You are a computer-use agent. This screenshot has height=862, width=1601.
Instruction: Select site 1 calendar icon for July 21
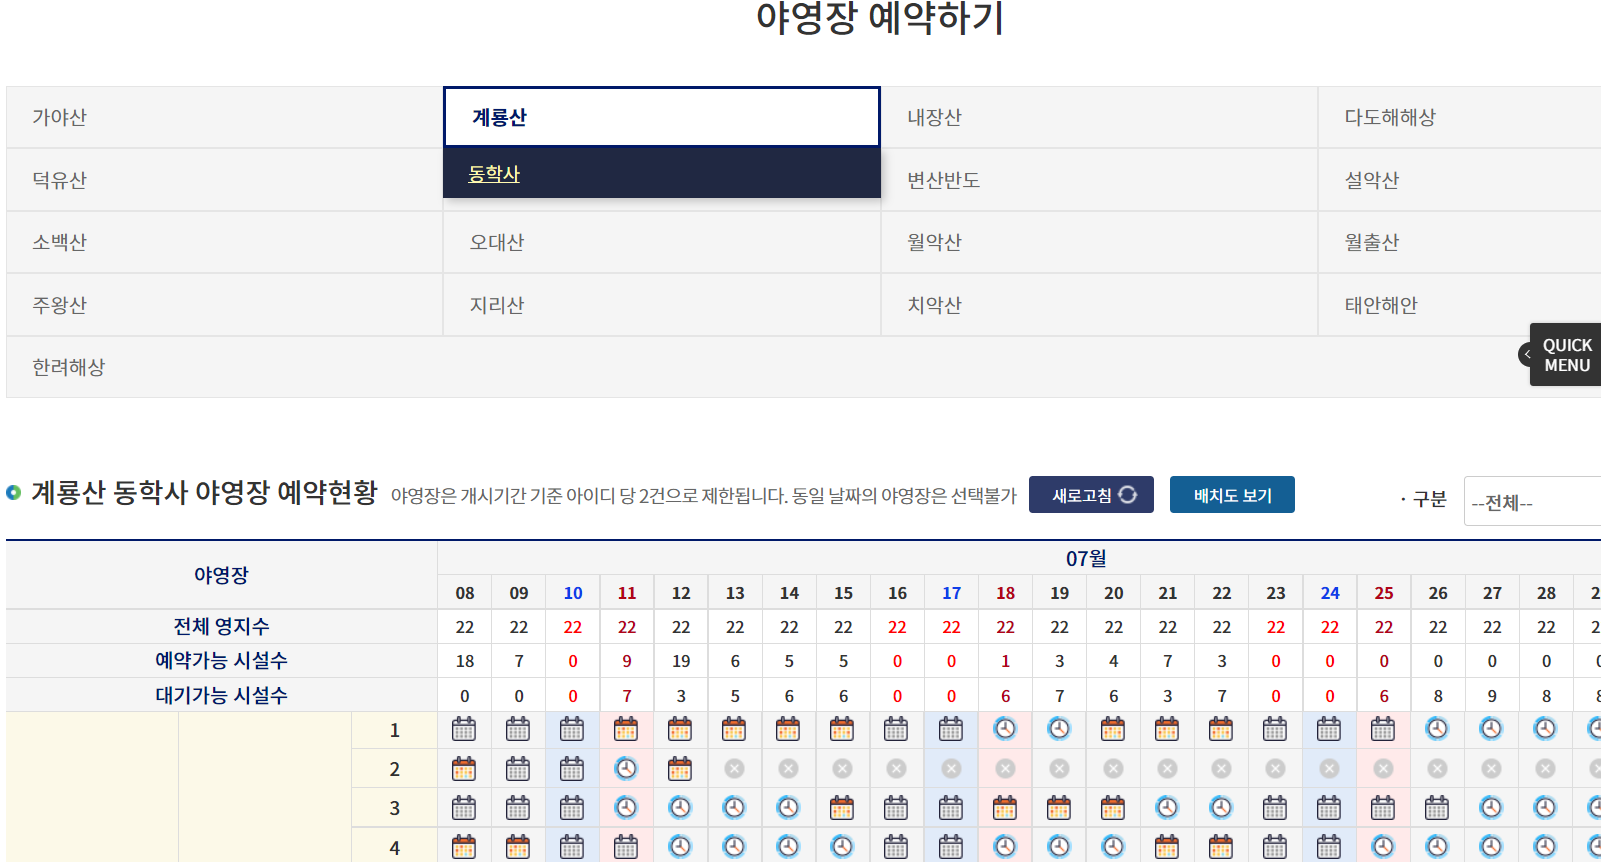click(1167, 729)
